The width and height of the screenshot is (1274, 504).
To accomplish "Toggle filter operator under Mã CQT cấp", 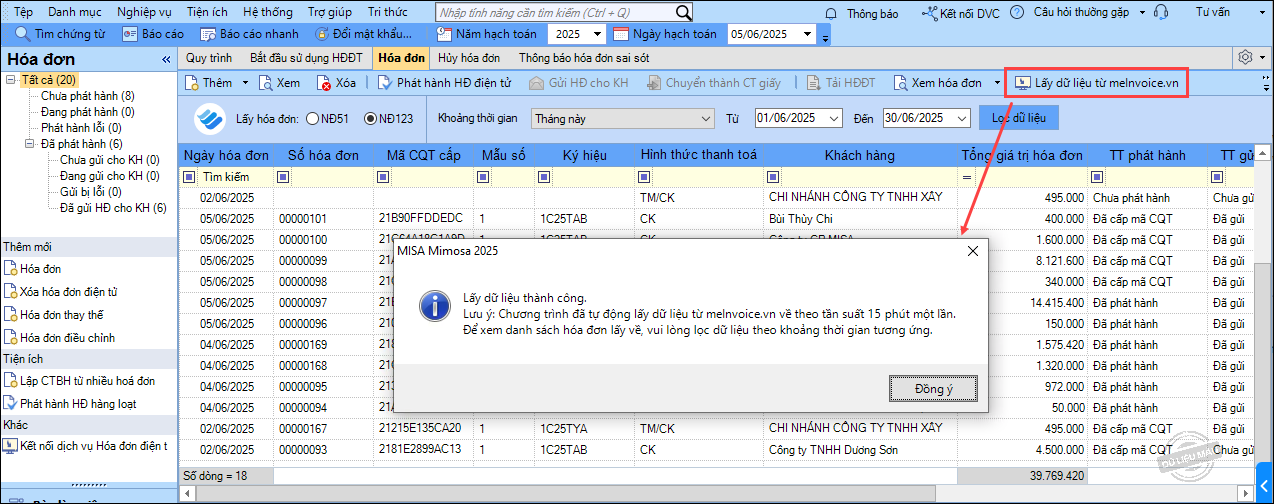I will pyautogui.click(x=385, y=176).
